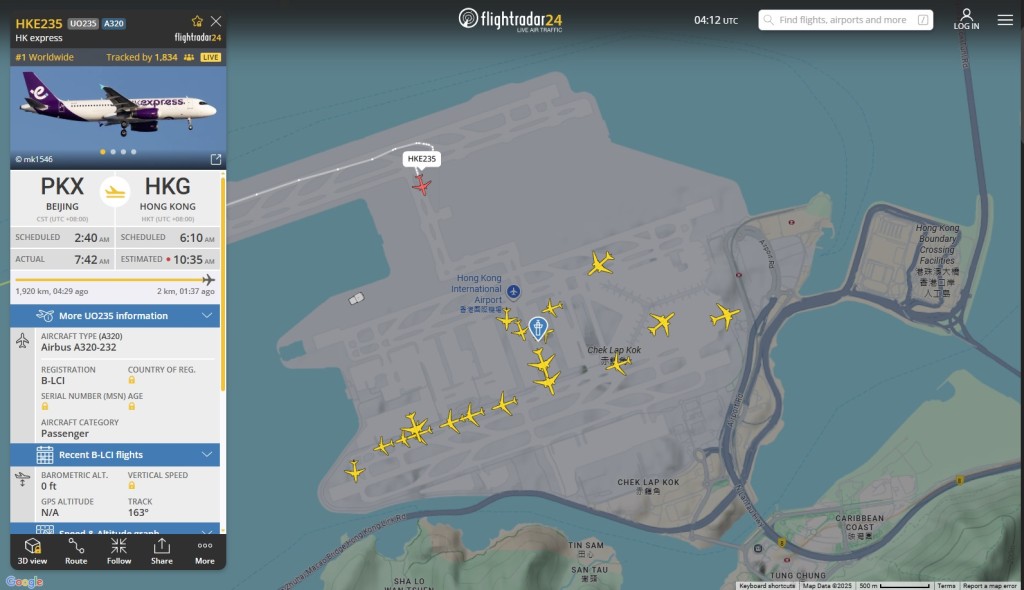Image resolution: width=1024 pixels, height=590 pixels.
Task: Click the Tung Chung map label
Action: point(797,576)
